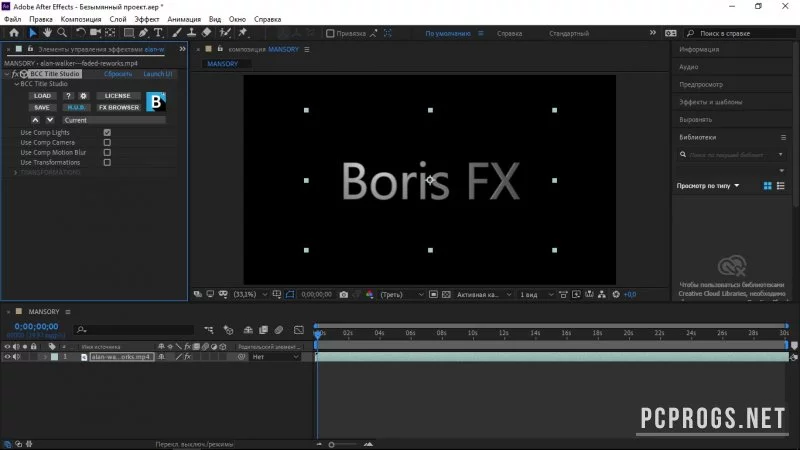Open the 33,1% magnification dropdown
Image resolution: width=800 pixels, height=450 pixels.
click(x=250, y=294)
